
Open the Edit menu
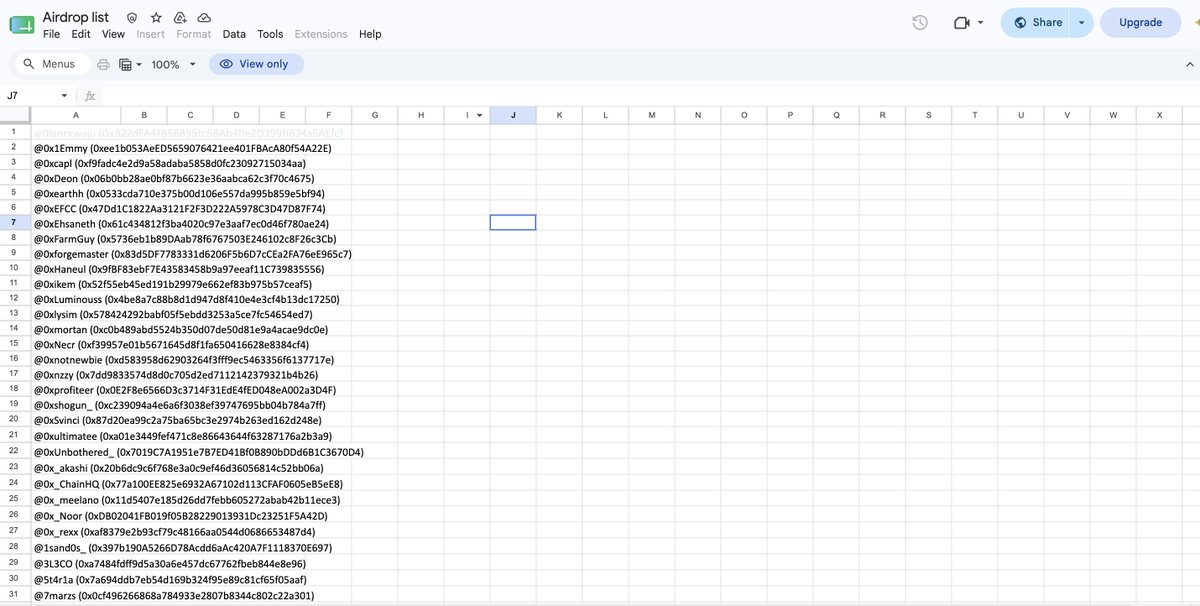point(81,34)
